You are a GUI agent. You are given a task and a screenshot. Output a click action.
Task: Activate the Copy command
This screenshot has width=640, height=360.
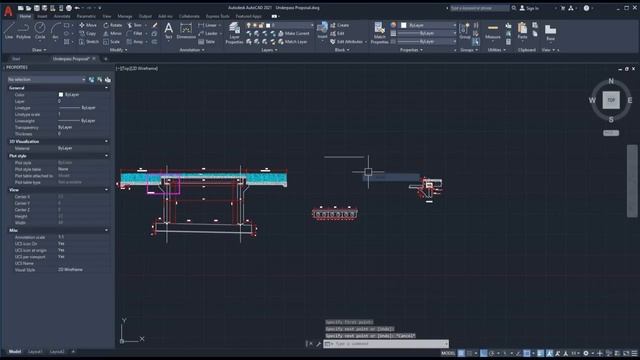[87, 33]
